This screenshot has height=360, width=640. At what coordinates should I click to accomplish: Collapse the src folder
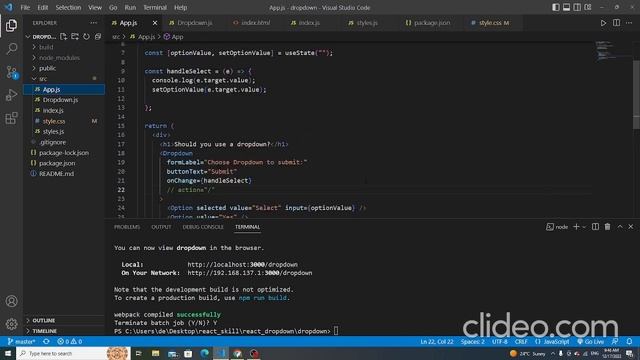[x=43, y=78]
